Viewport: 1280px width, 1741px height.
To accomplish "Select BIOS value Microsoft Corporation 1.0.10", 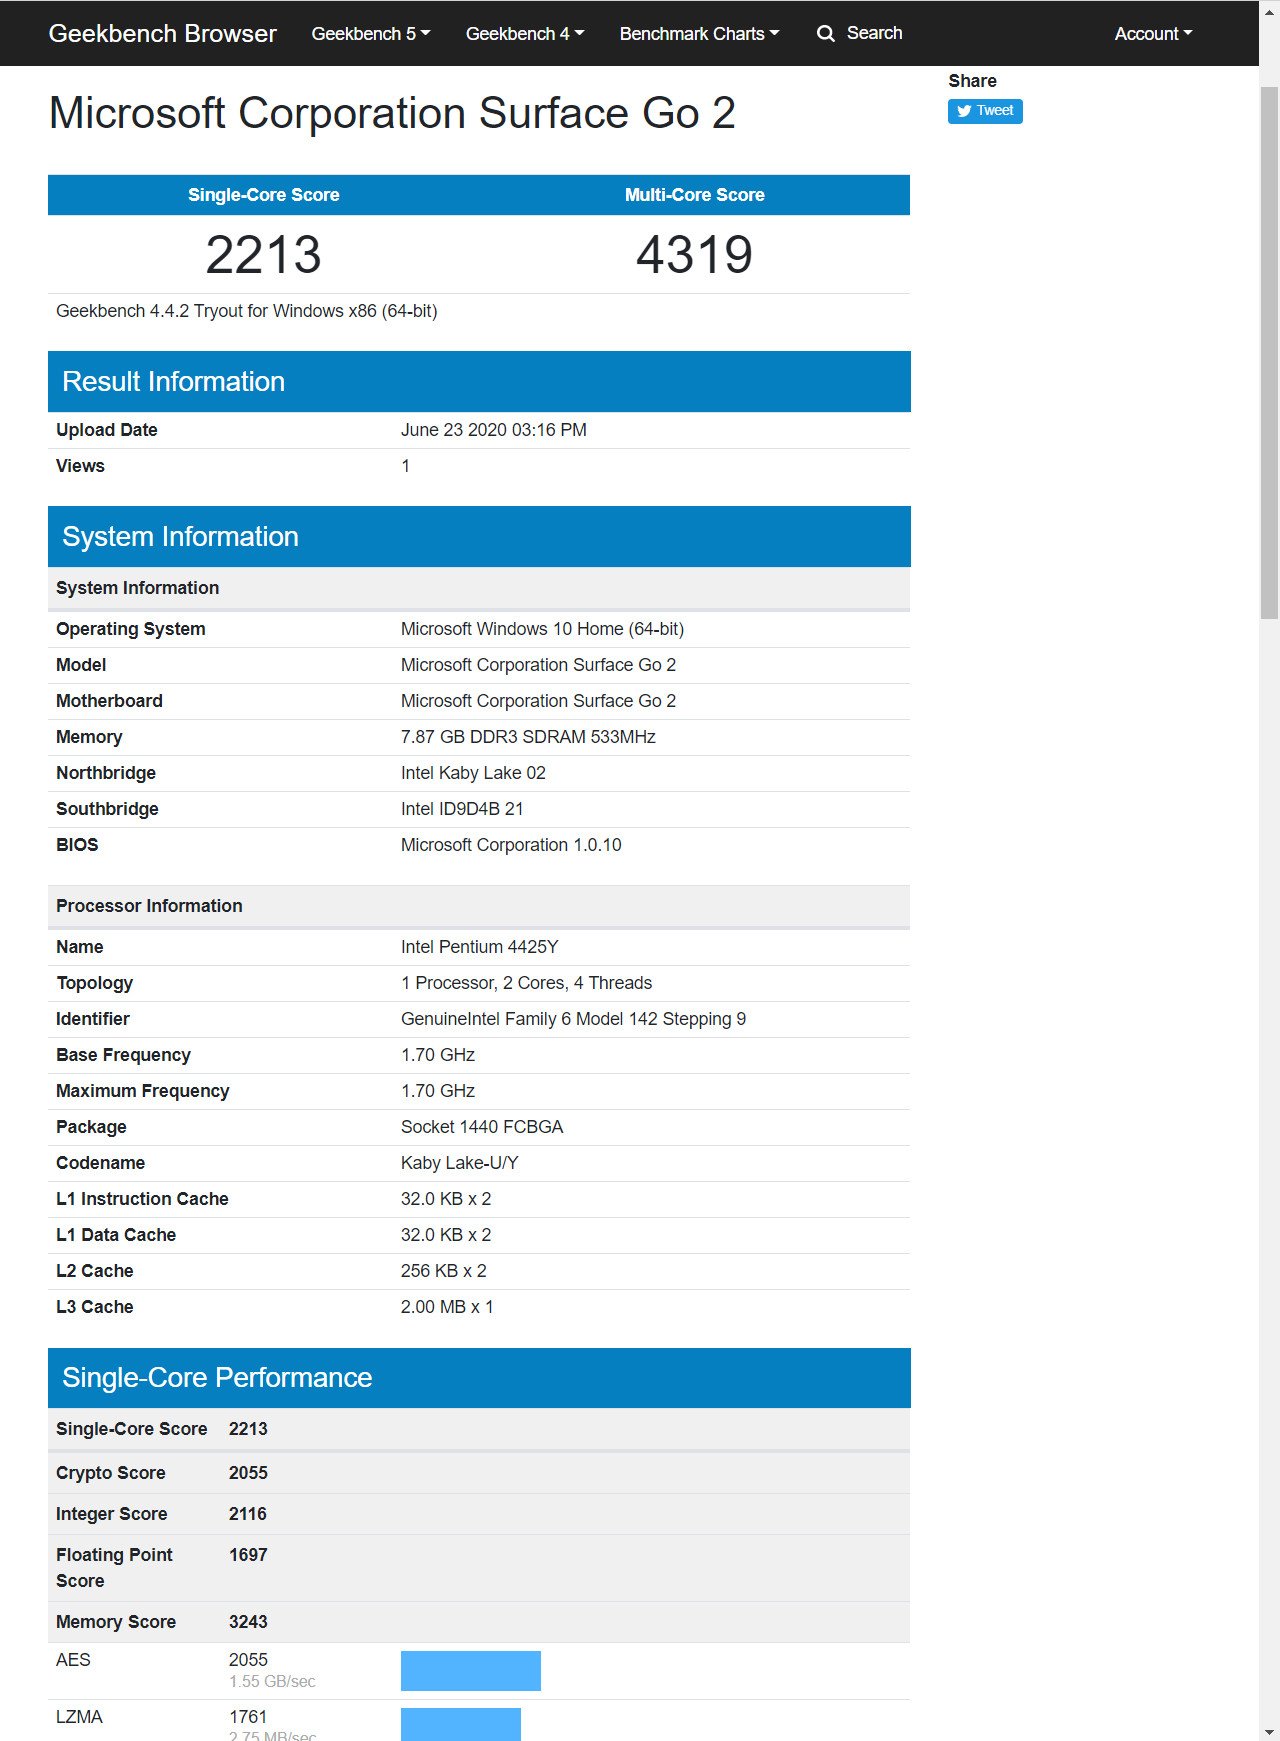I will [511, 845].
